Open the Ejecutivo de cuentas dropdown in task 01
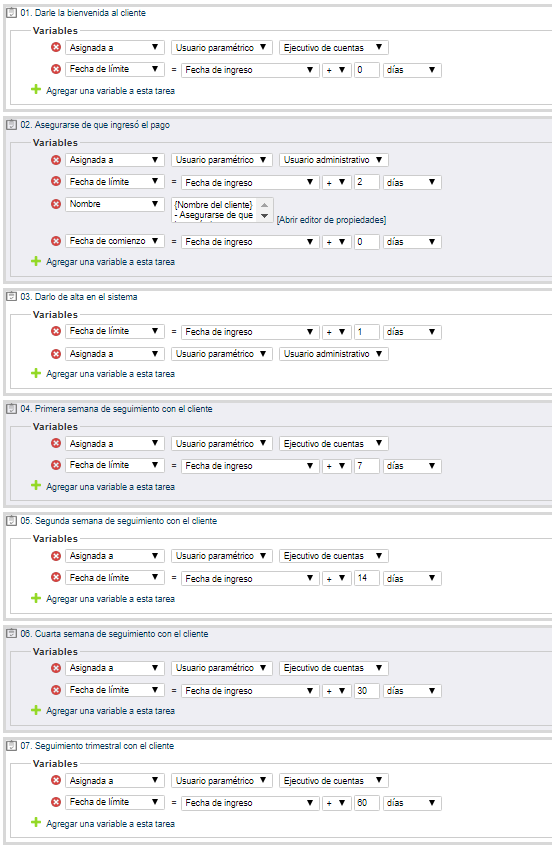 (x=334, y=48)
